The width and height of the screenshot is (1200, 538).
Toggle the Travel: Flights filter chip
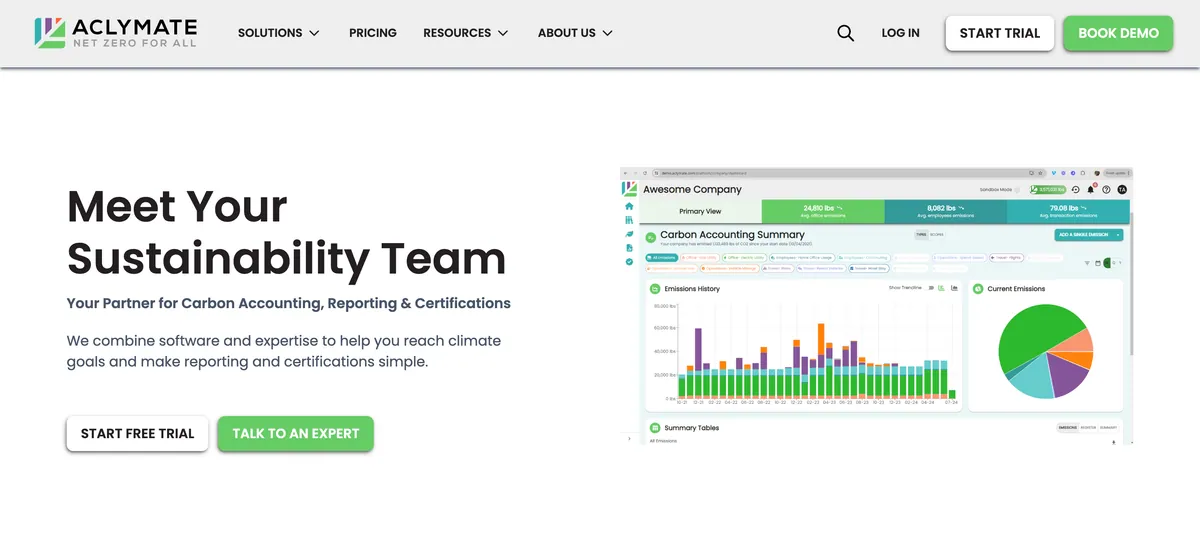pyautogui.click(x=1006, y=258)
